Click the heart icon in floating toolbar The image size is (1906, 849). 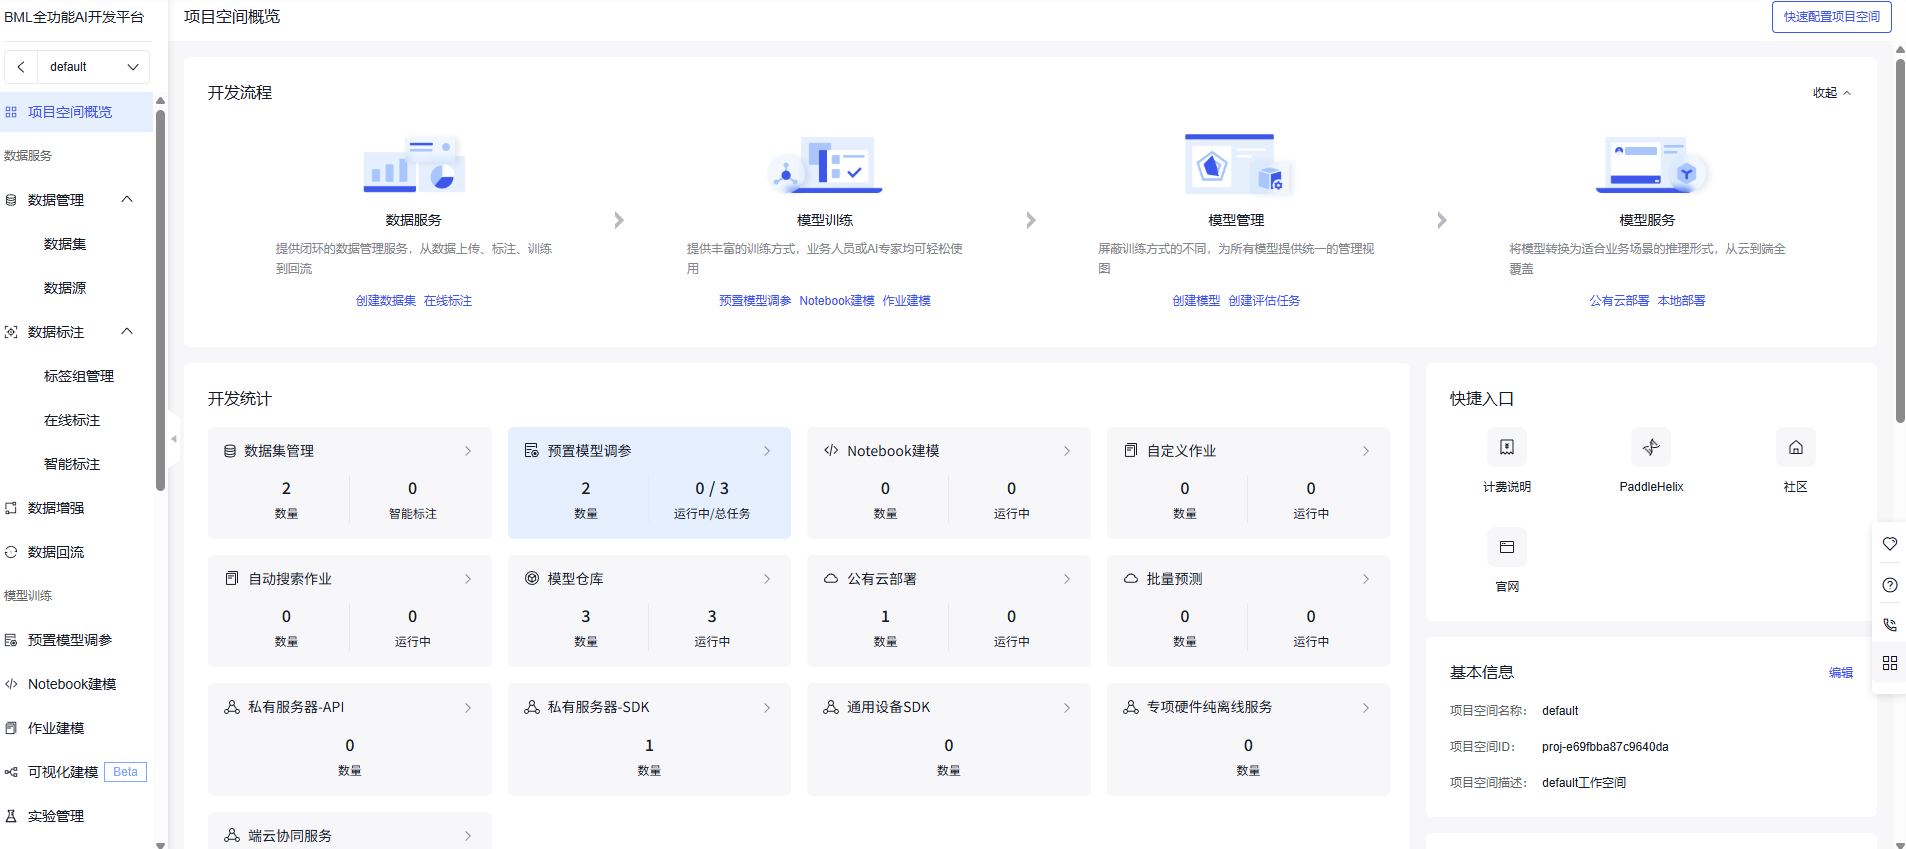1890,544
